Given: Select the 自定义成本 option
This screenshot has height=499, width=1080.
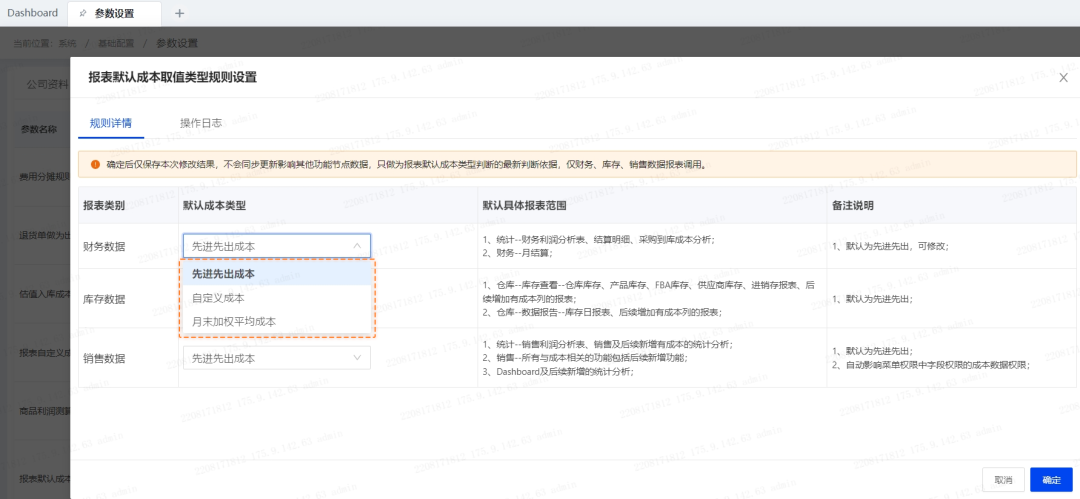Looking at the screenshot, I should pos(218,298).
